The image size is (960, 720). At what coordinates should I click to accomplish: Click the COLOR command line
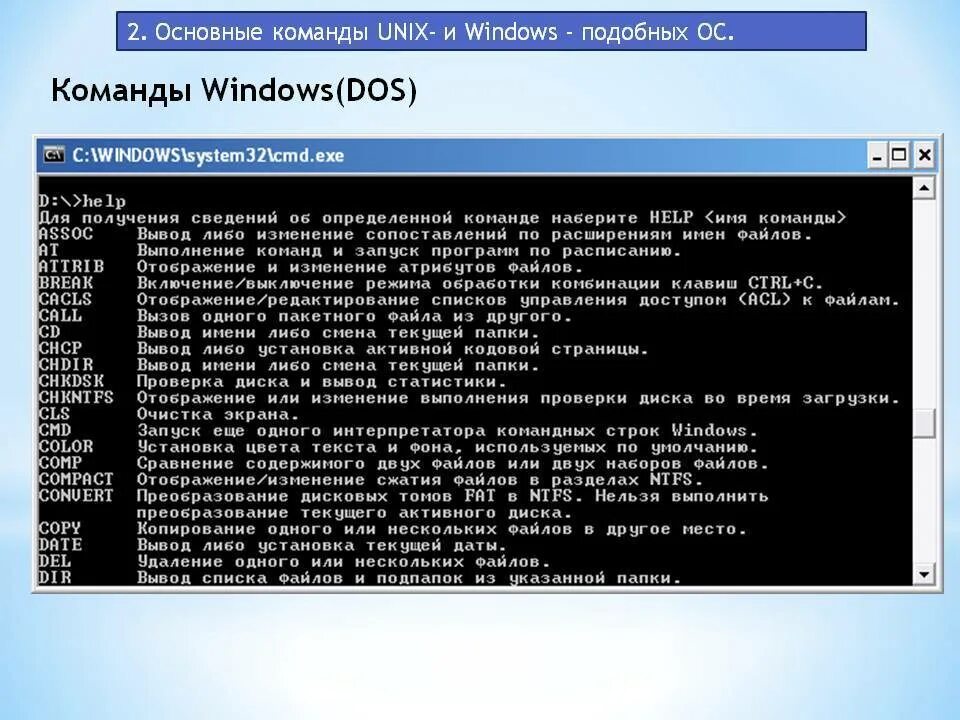click(398, 447)
